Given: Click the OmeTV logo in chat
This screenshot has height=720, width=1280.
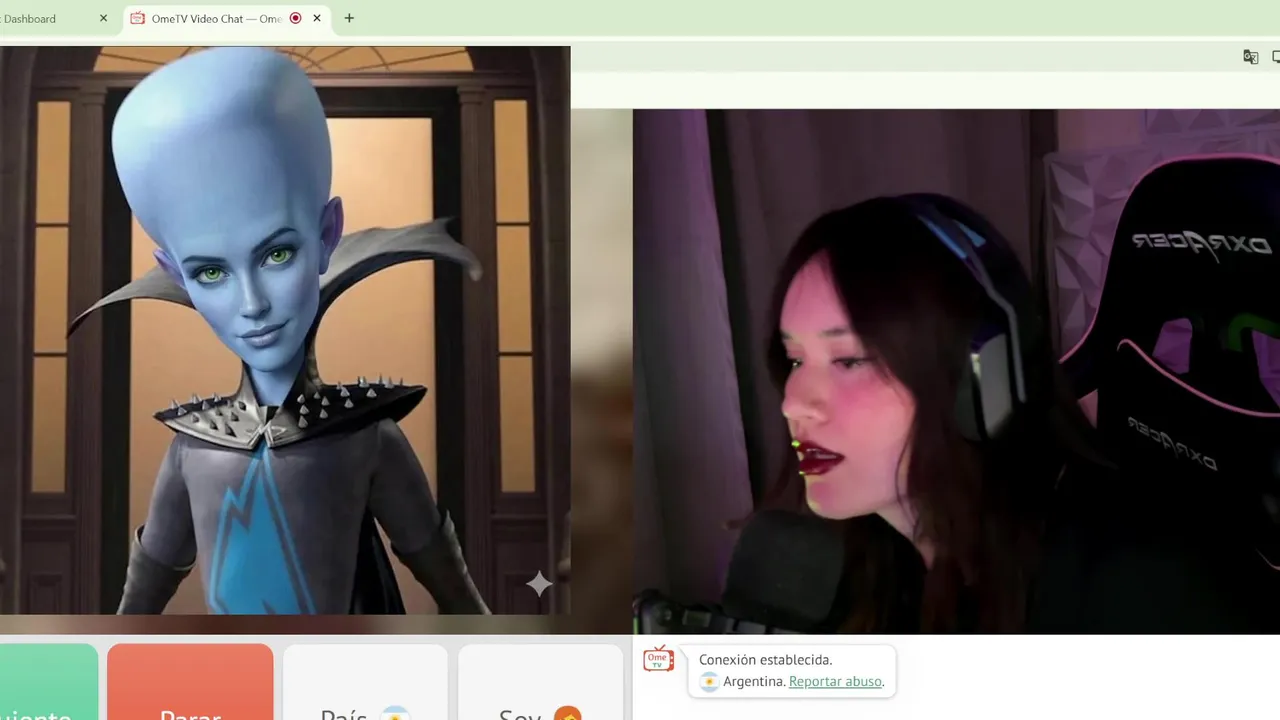Looking at the screenshot, I should (658, 659).
